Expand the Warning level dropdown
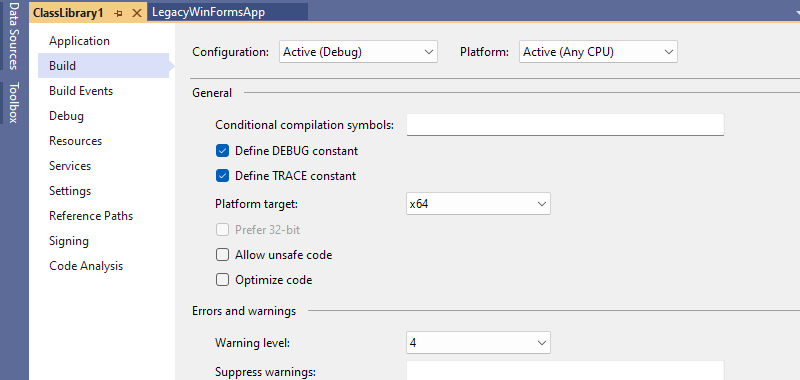 pos(478,343)
